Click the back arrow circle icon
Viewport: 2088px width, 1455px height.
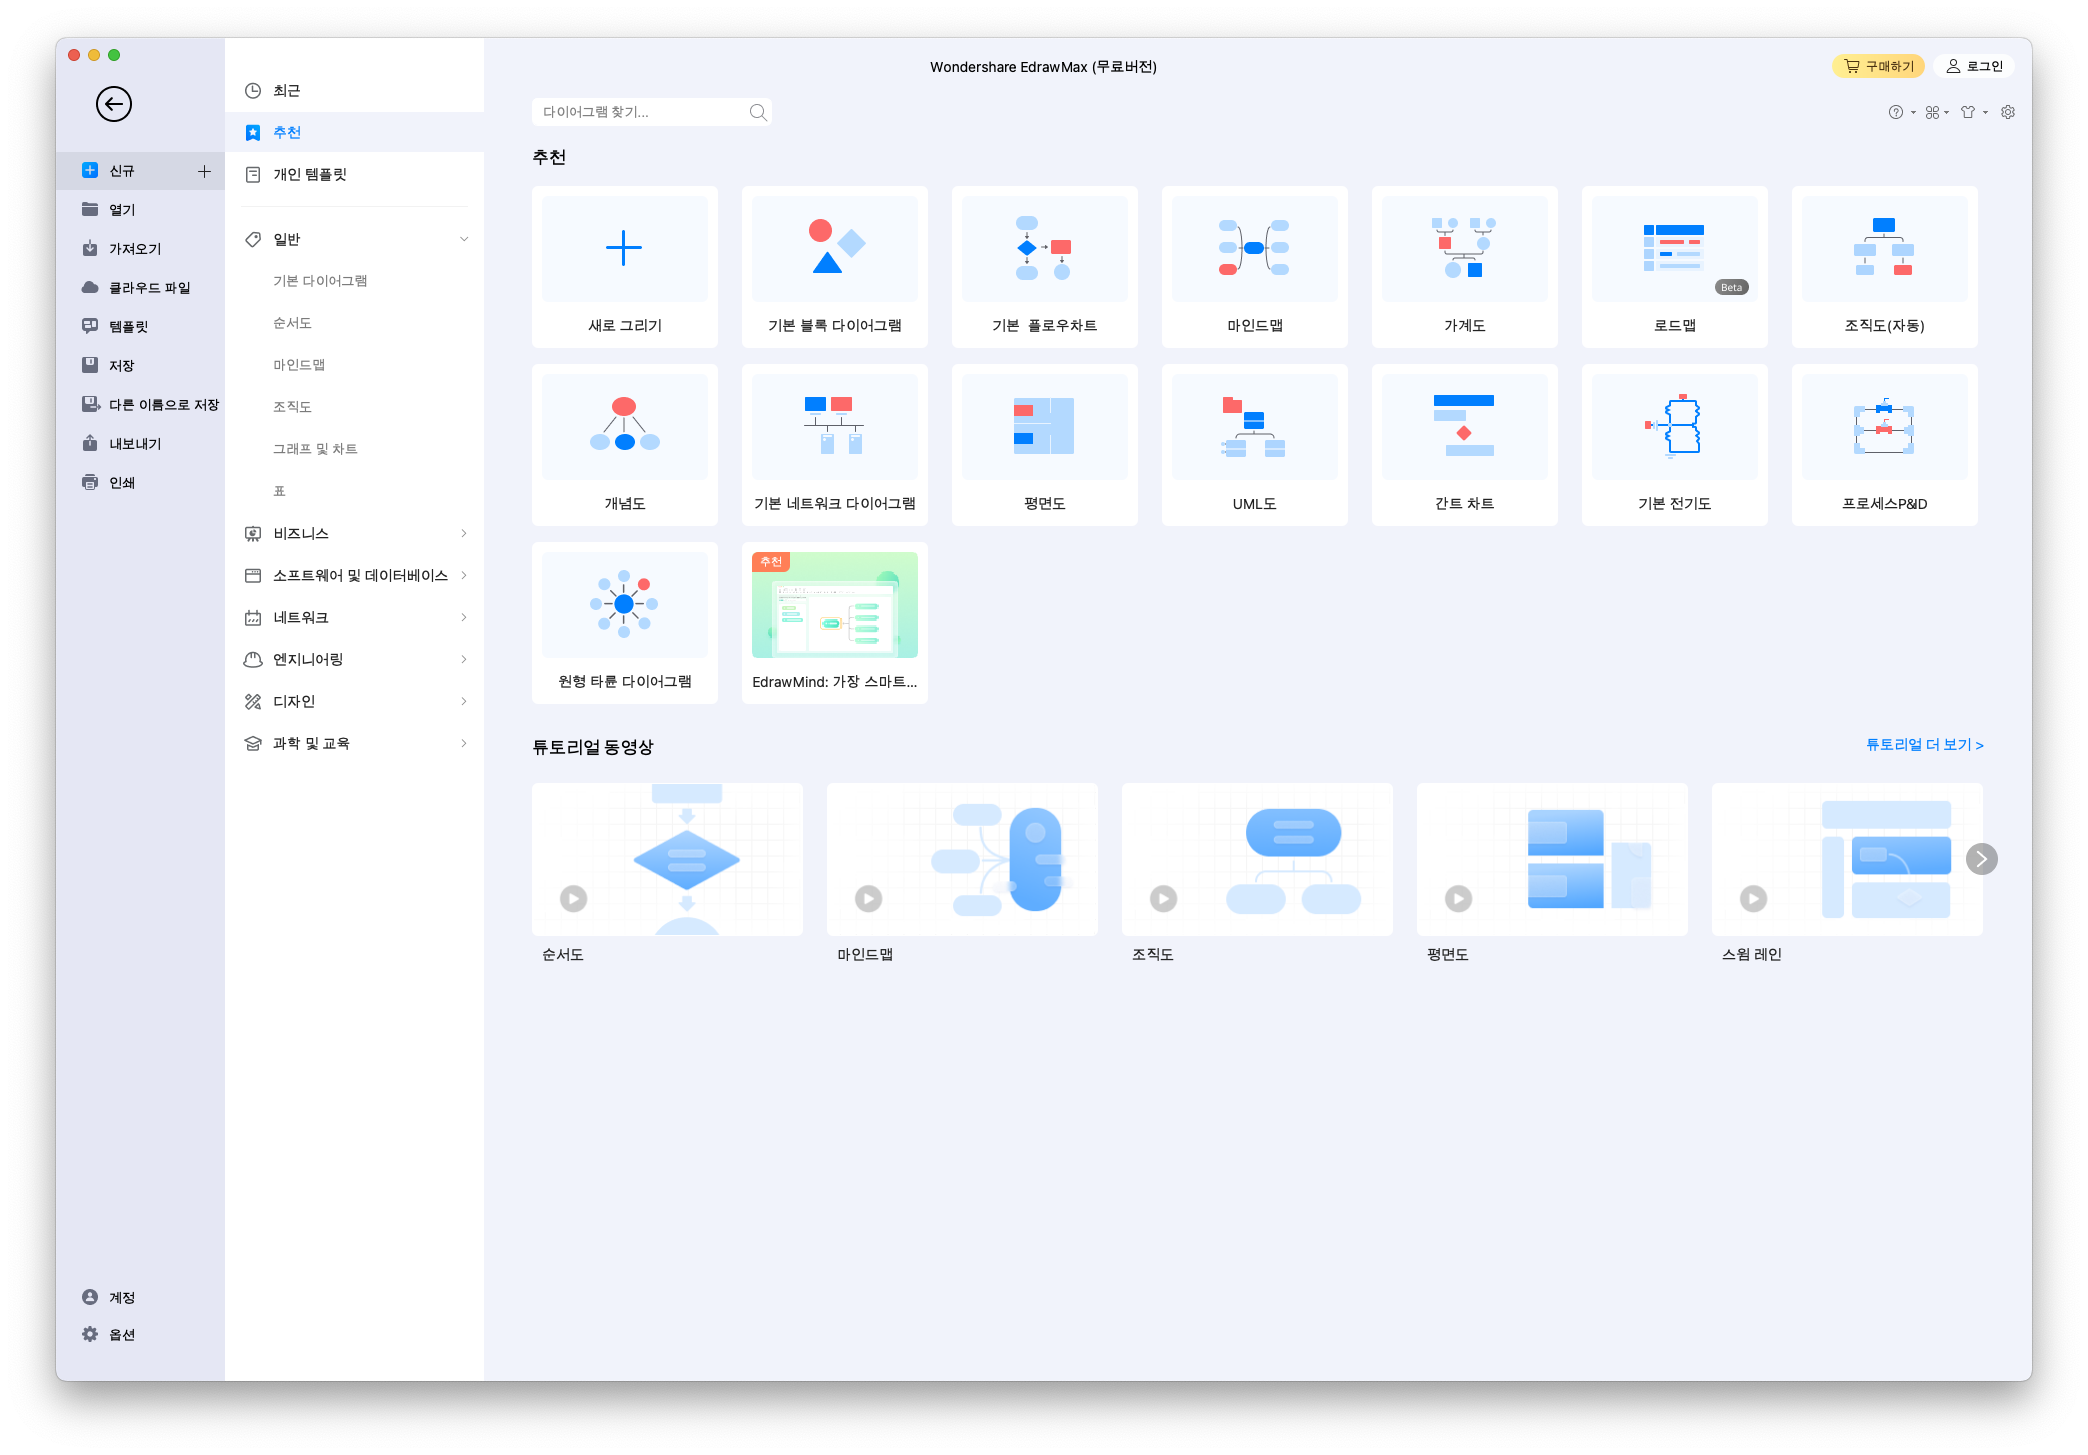click(x=114, y=104)
